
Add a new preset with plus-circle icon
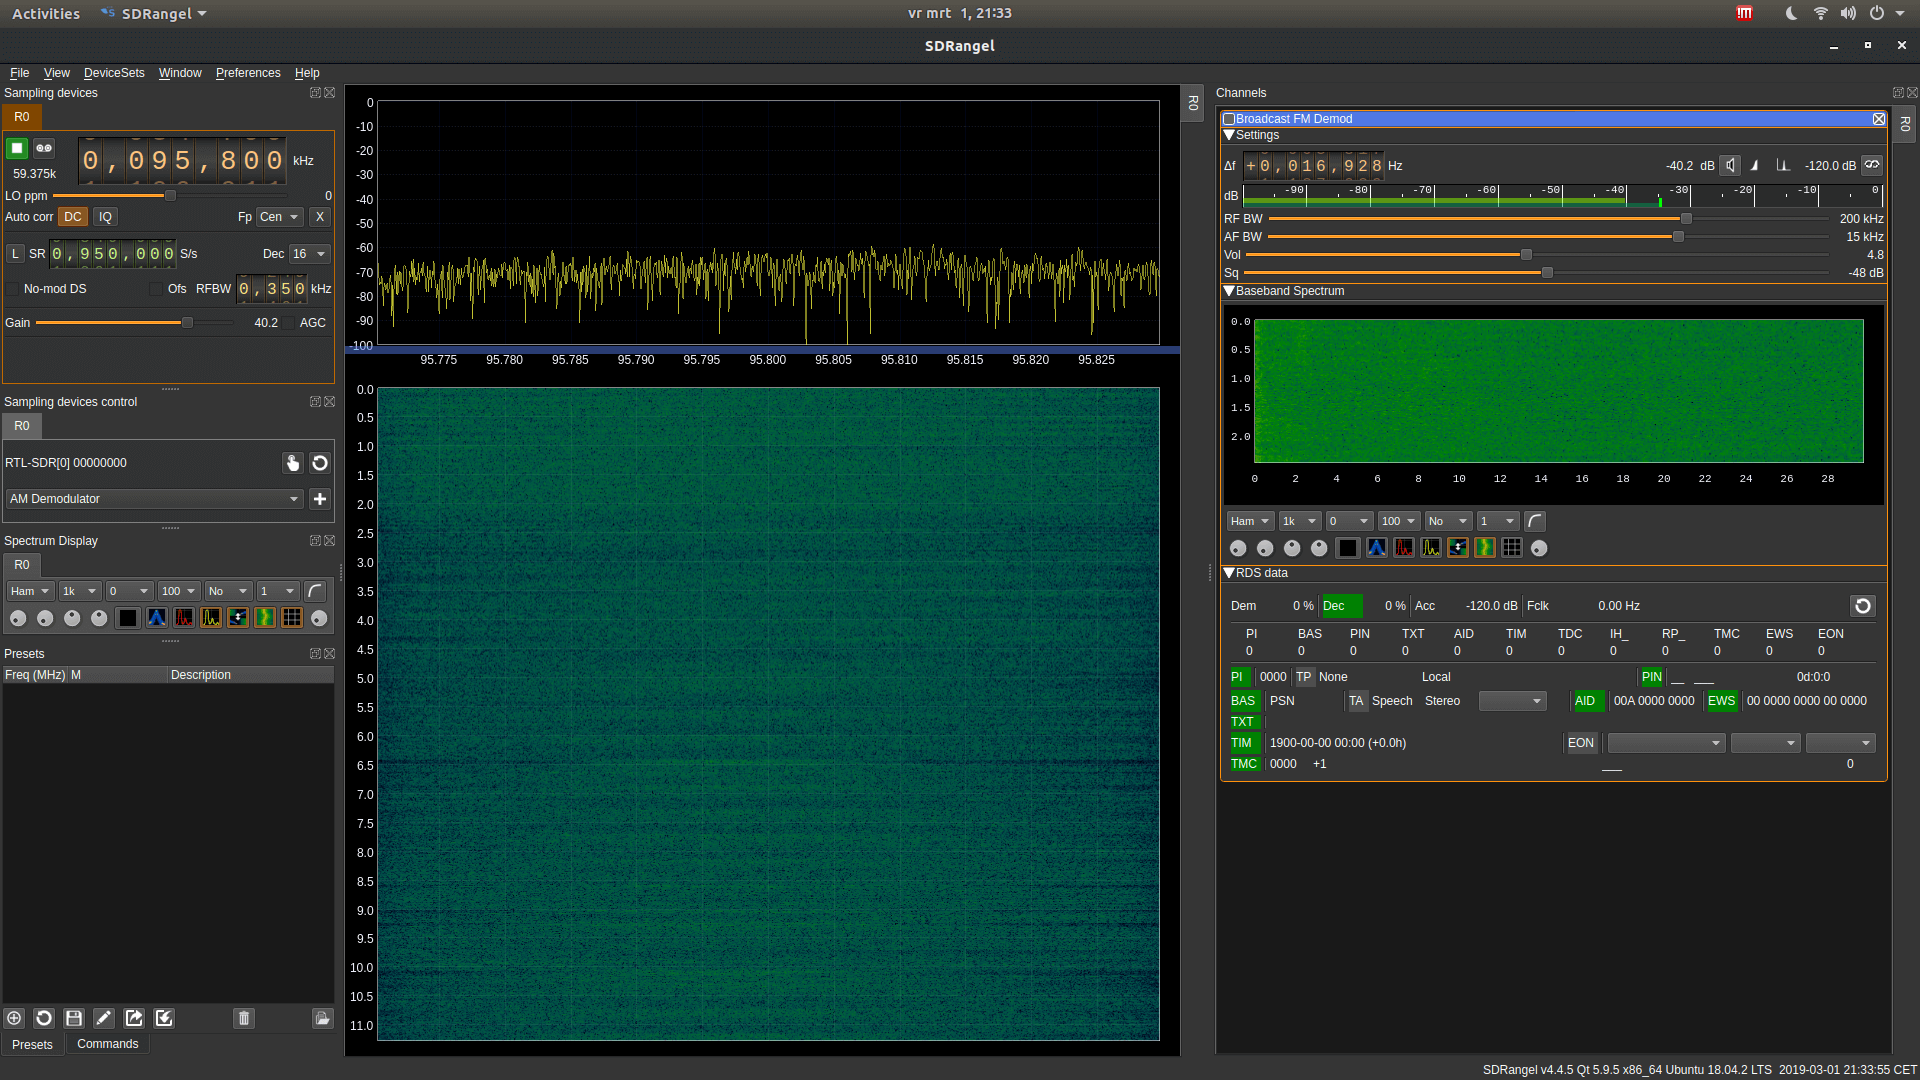[x=14, y=1018]
